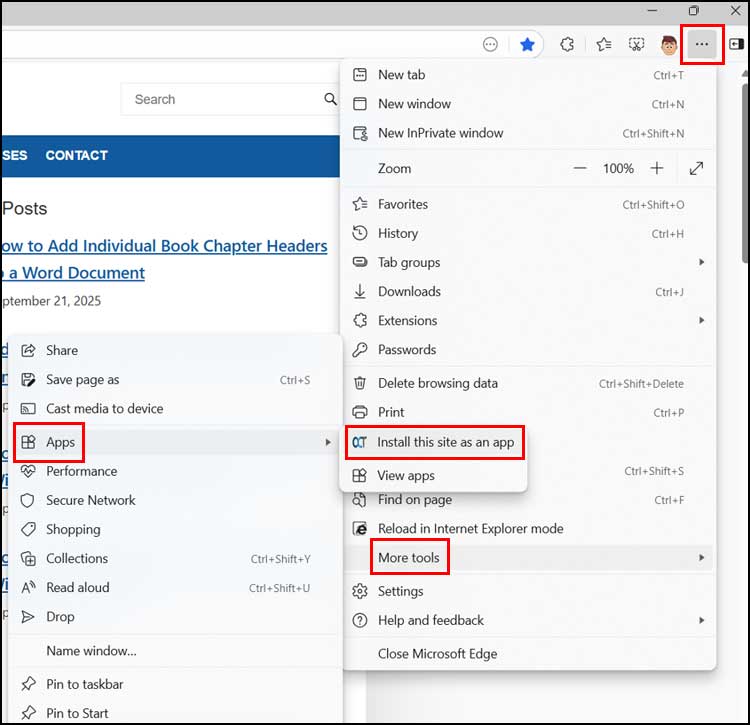Choose Close Microsoft Edge
This screenshot has height=725, width=750.
point(529,654)
